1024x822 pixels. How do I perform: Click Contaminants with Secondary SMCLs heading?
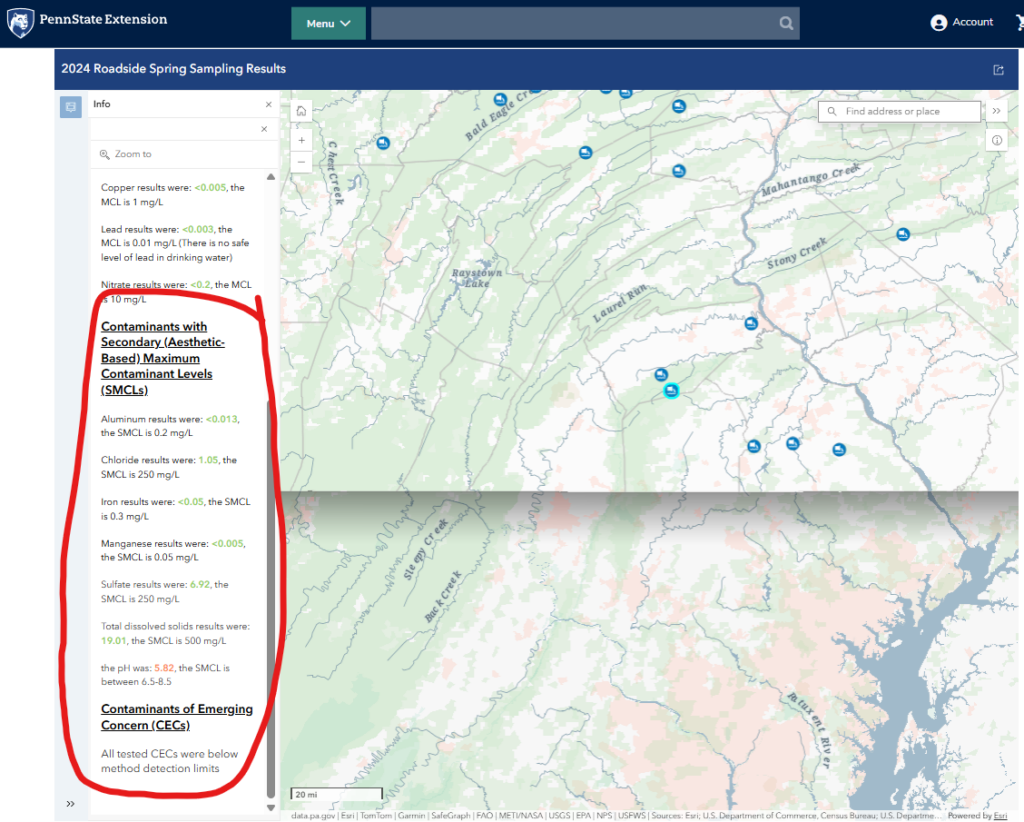point(163,358)
